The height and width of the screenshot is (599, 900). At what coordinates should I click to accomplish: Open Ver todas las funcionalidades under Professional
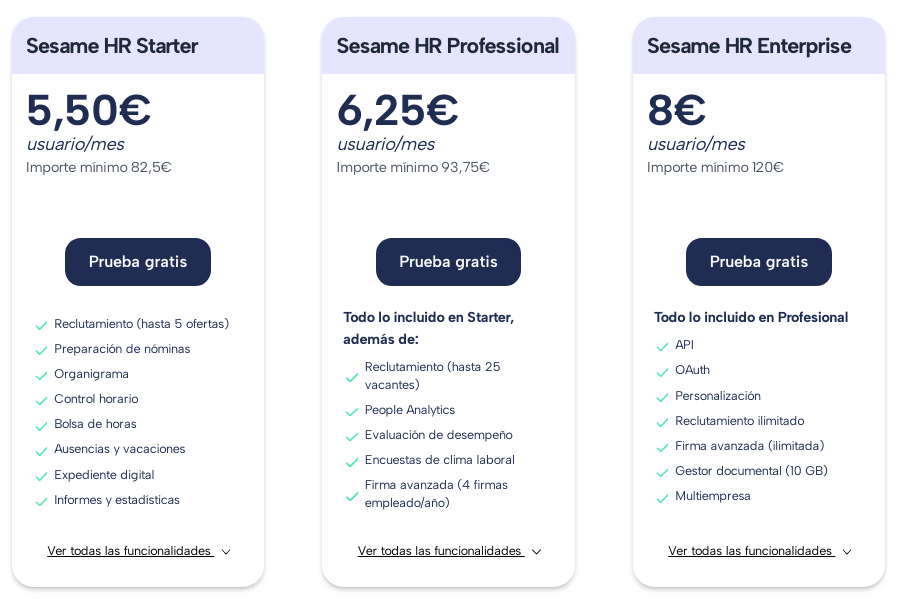coord(441,551)
